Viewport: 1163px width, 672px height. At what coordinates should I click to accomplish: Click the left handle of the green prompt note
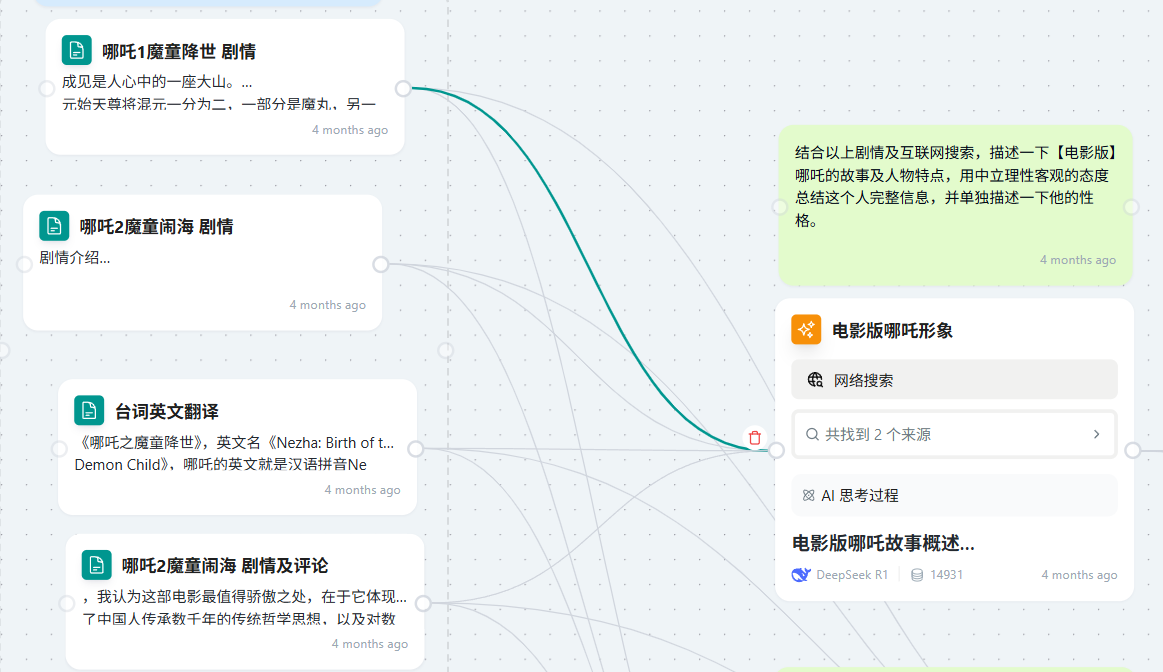point(780,207)
